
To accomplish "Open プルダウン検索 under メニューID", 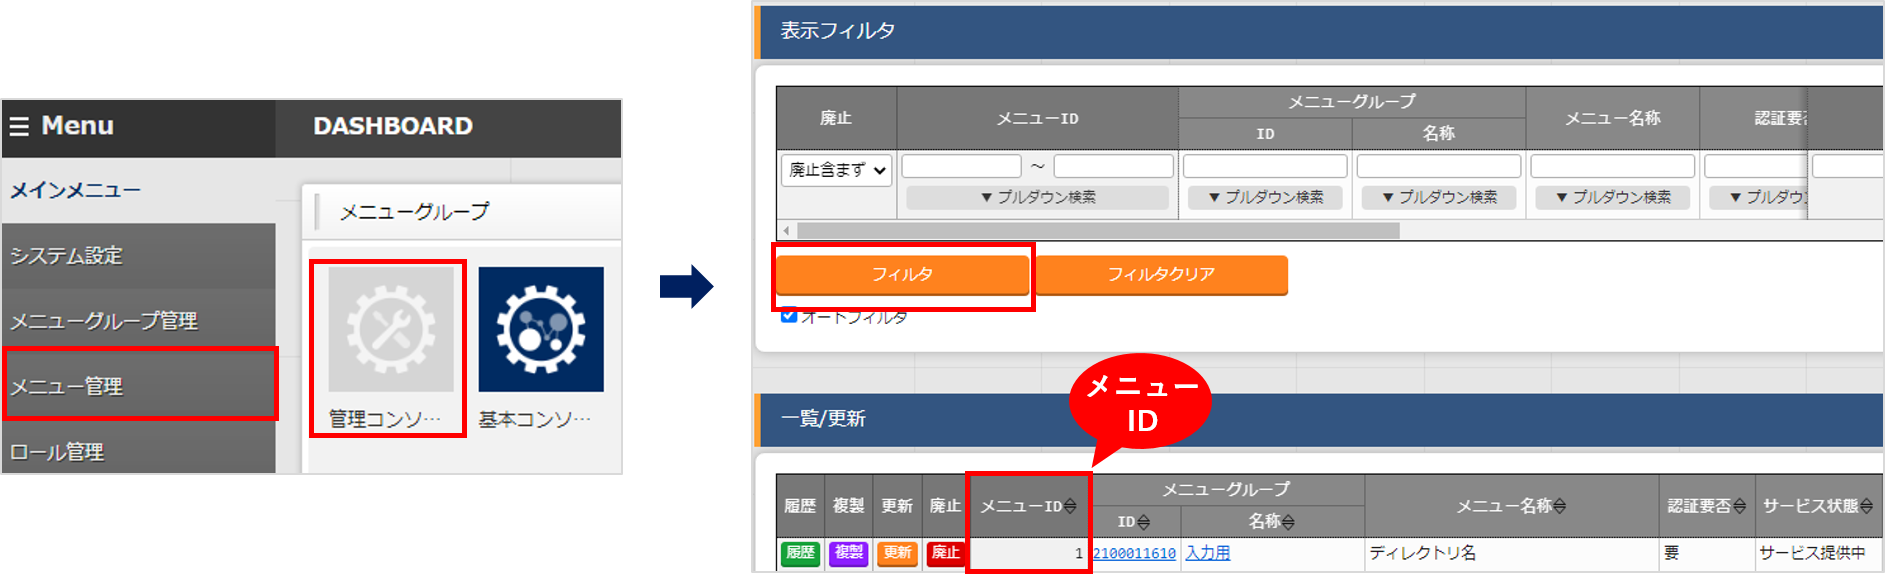I will [x=1037, y=197].
